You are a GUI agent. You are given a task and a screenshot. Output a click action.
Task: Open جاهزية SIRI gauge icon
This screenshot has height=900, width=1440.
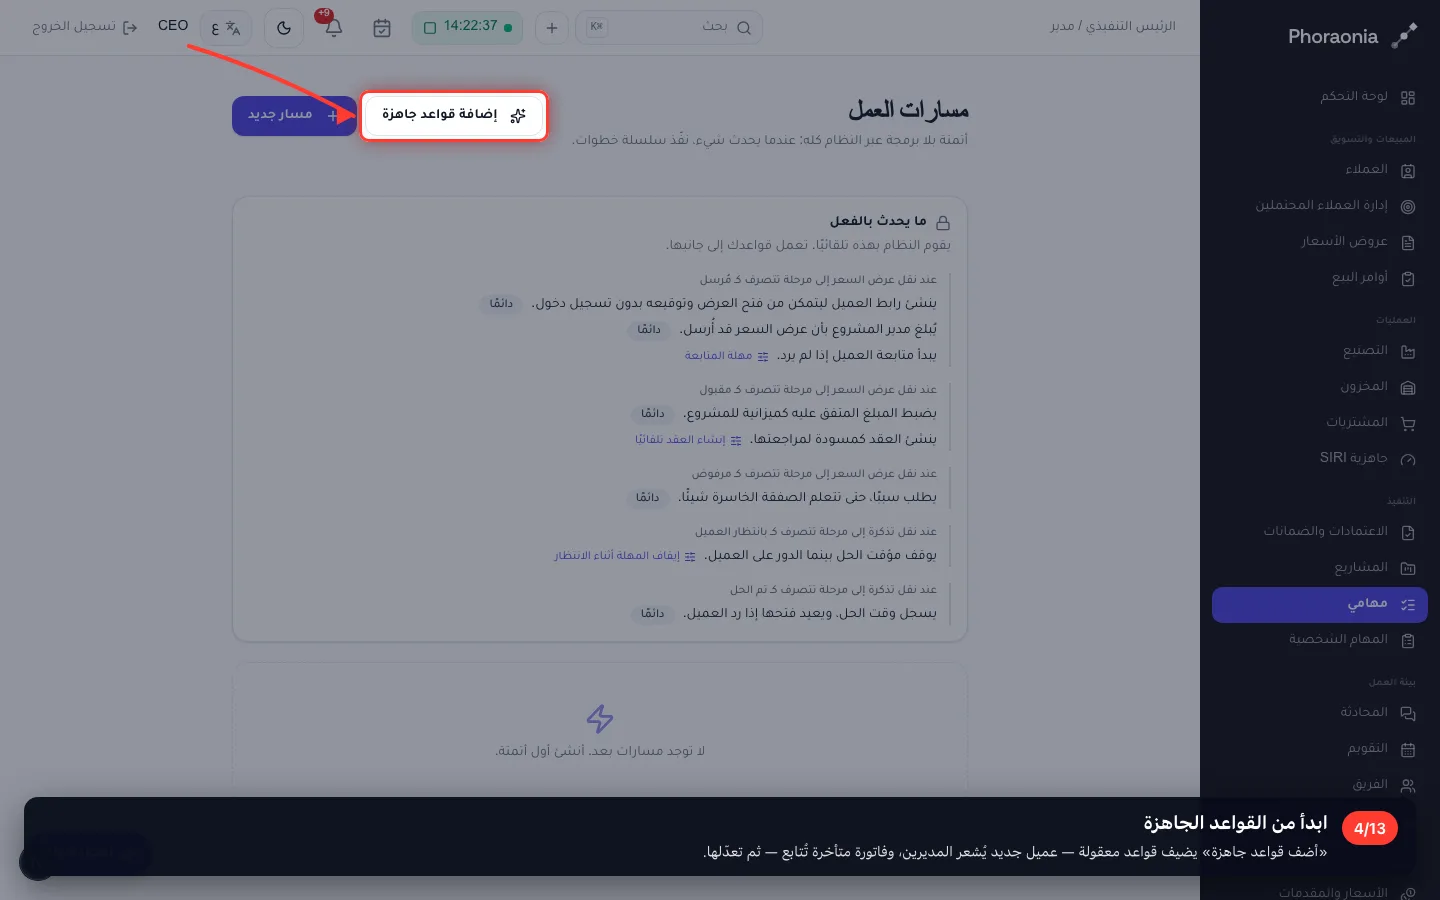(x=1408, y=459)
